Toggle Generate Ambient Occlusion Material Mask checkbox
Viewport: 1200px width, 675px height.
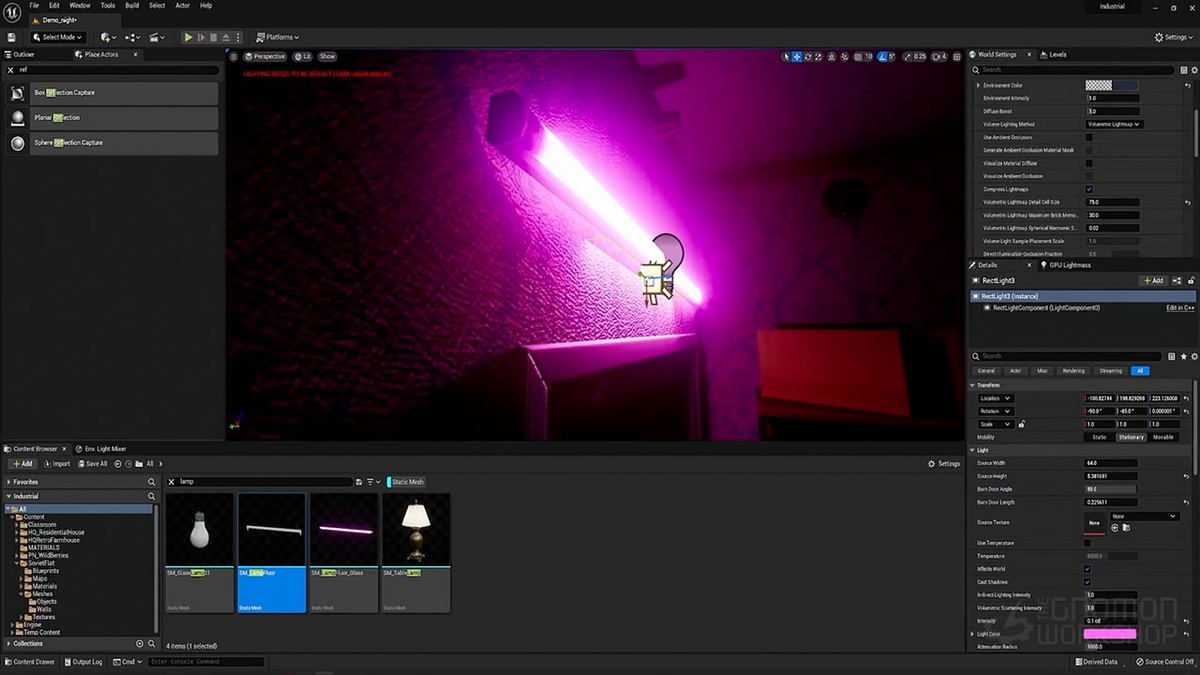pyautogui.click(x=1089, y=150)
